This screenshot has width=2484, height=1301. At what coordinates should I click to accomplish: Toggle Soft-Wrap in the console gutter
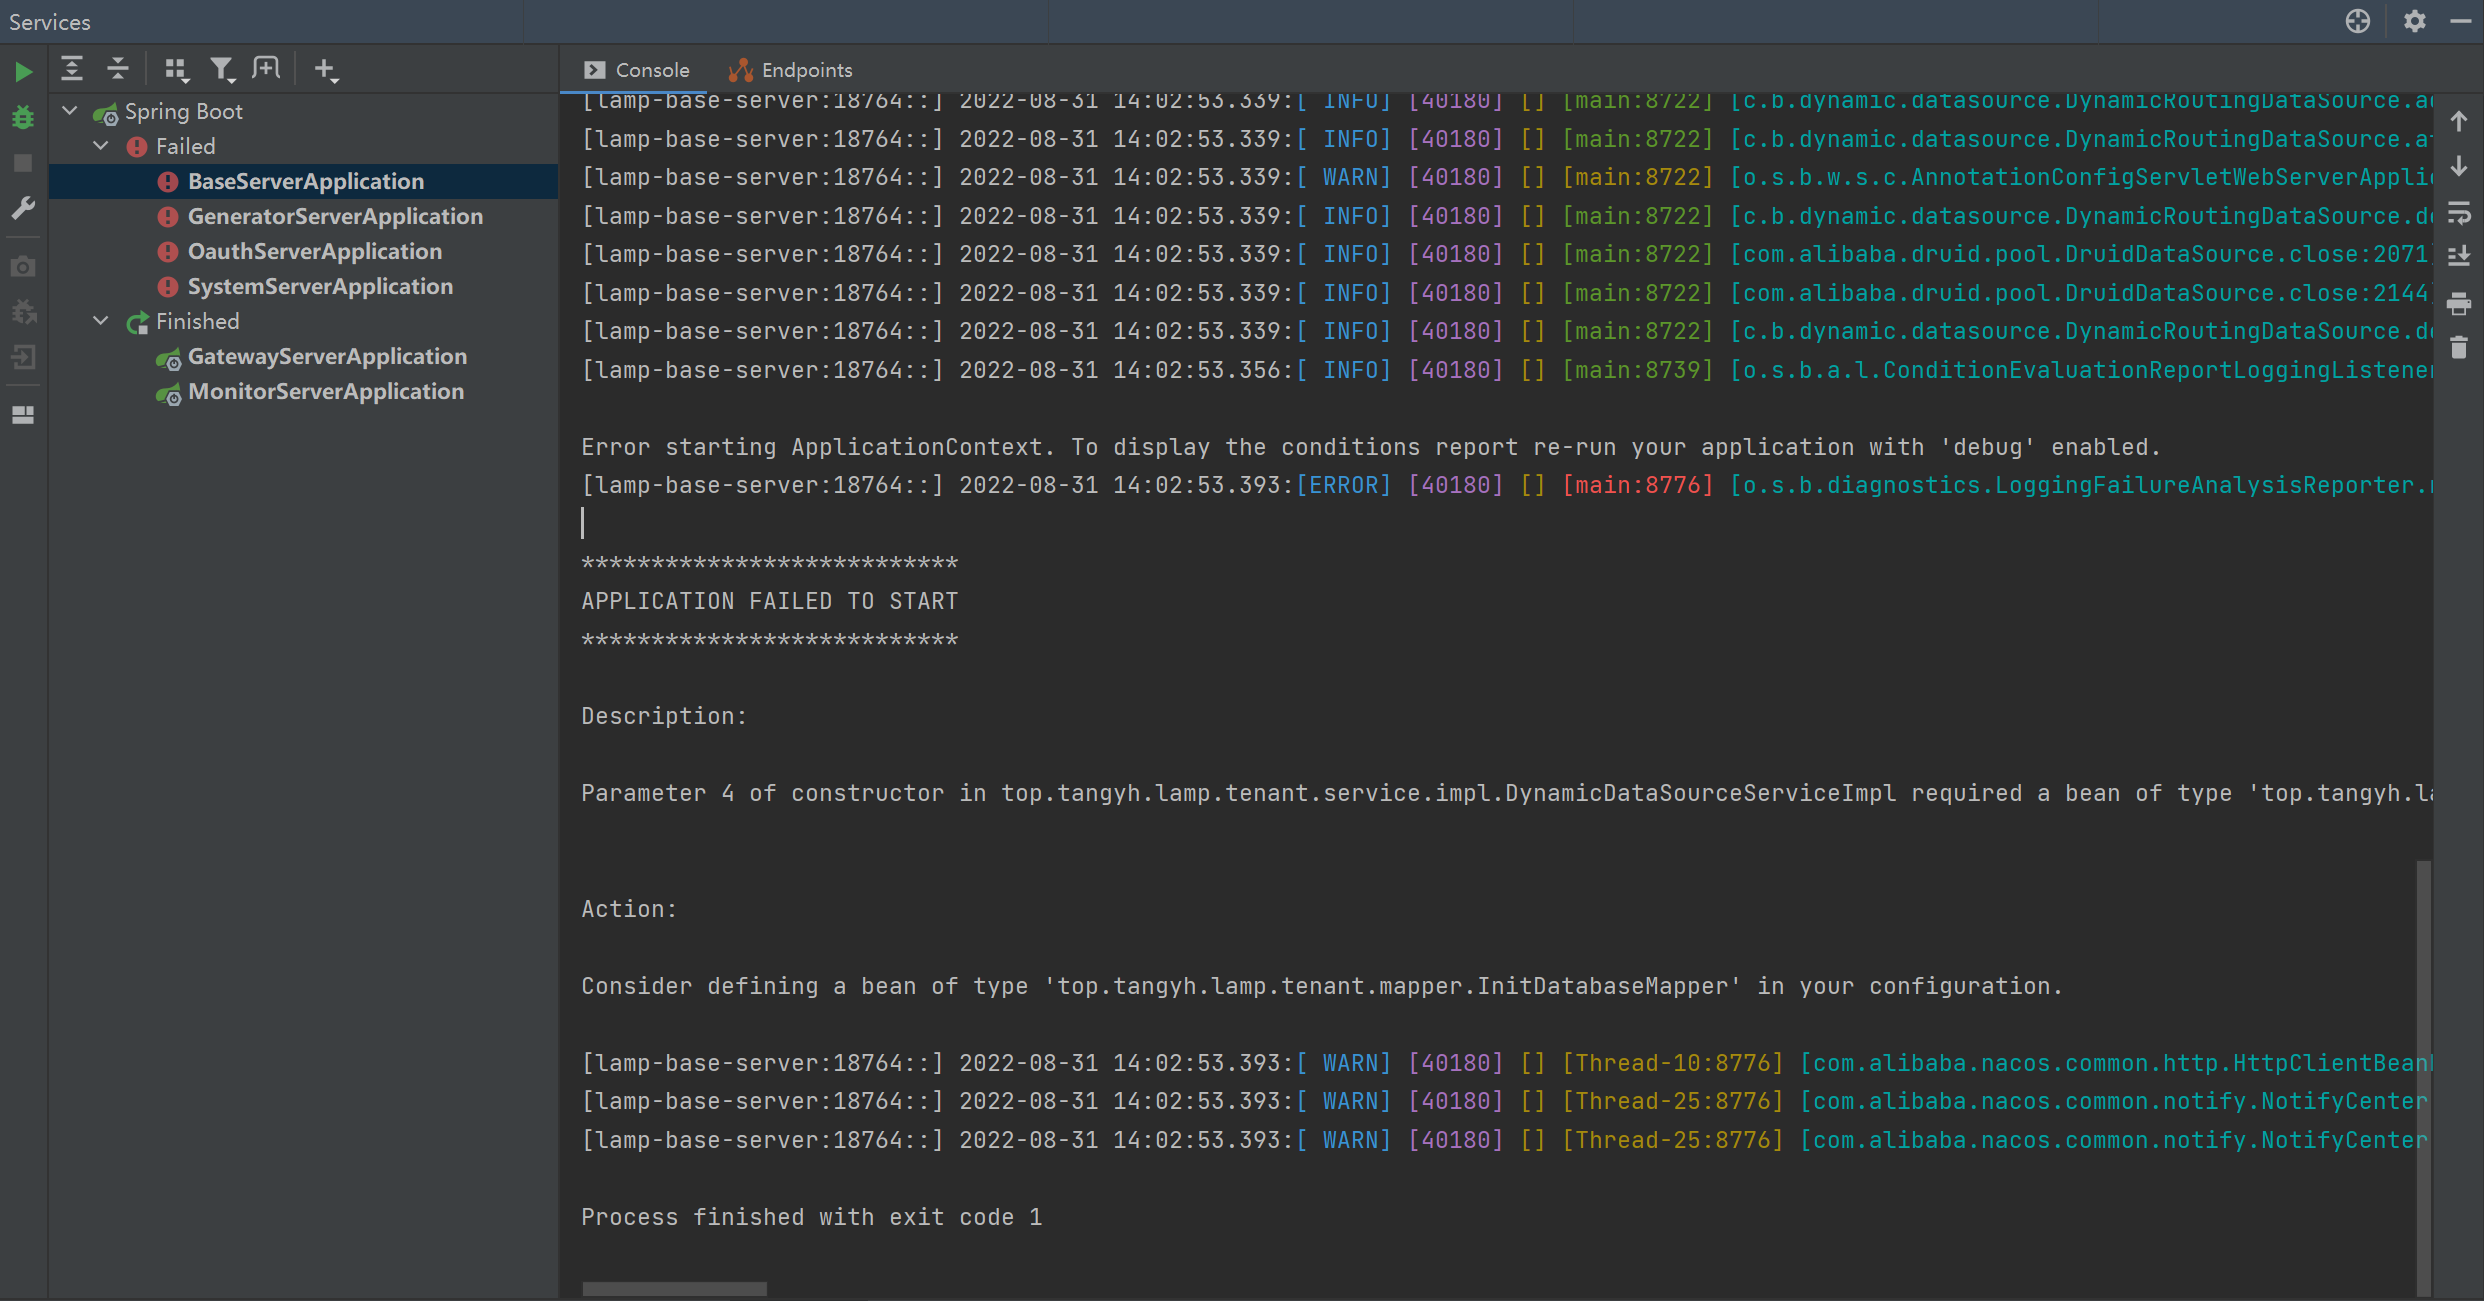pyautogui.click(x=2459, y=213)
